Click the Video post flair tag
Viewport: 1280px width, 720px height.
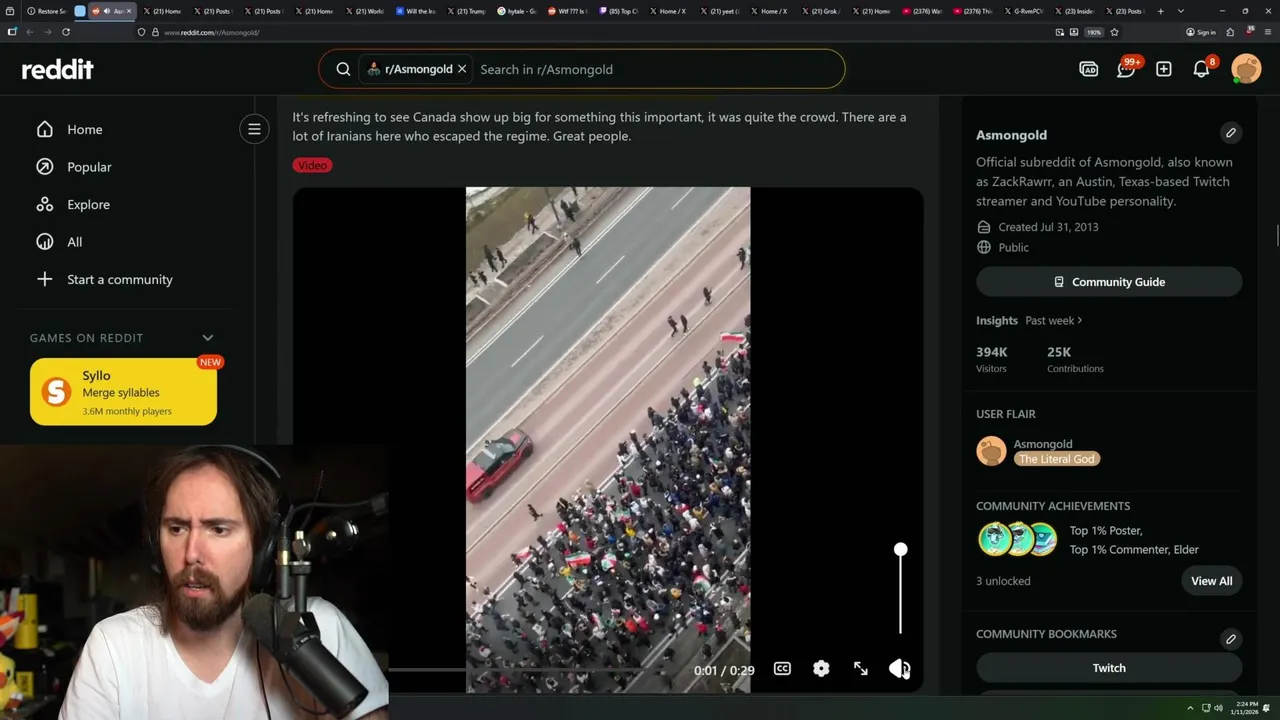point(312,165)
